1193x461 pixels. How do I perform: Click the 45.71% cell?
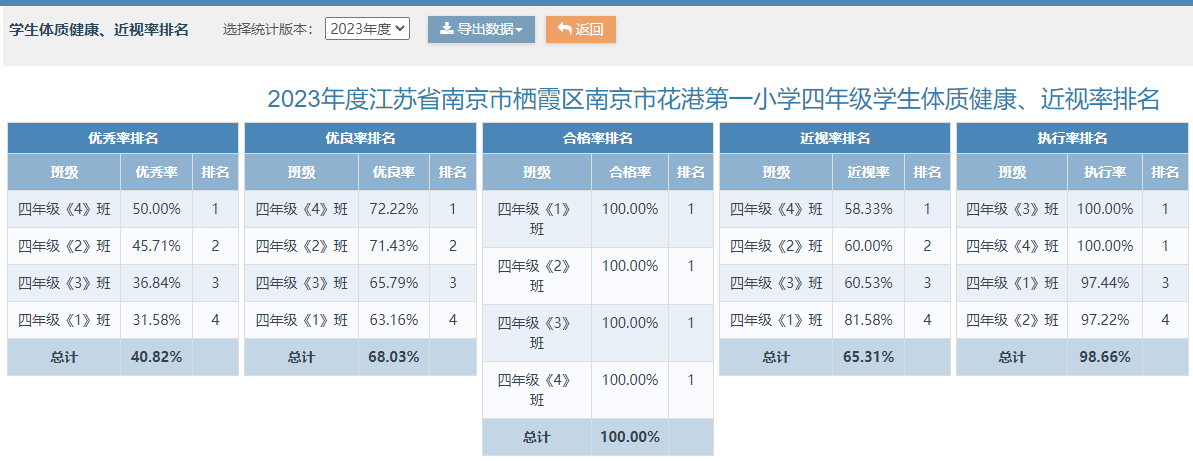tap(157, 246)
